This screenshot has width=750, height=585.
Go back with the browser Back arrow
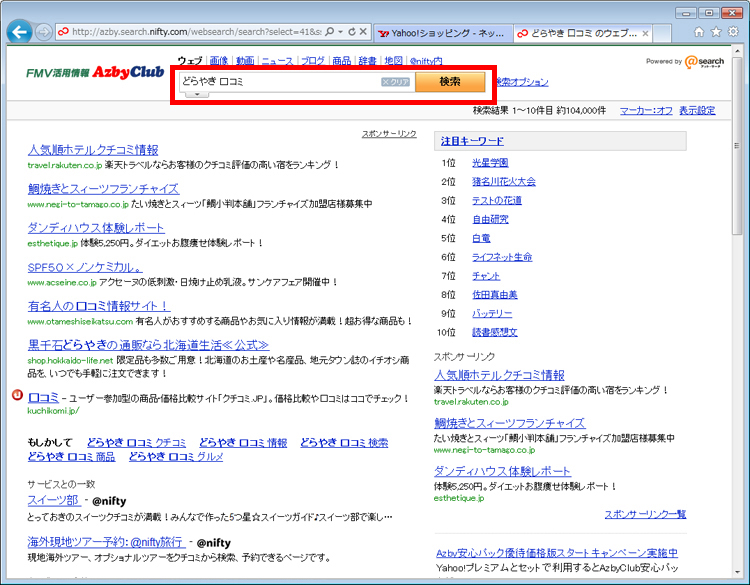pyautogui.click(x=20, y=32)
